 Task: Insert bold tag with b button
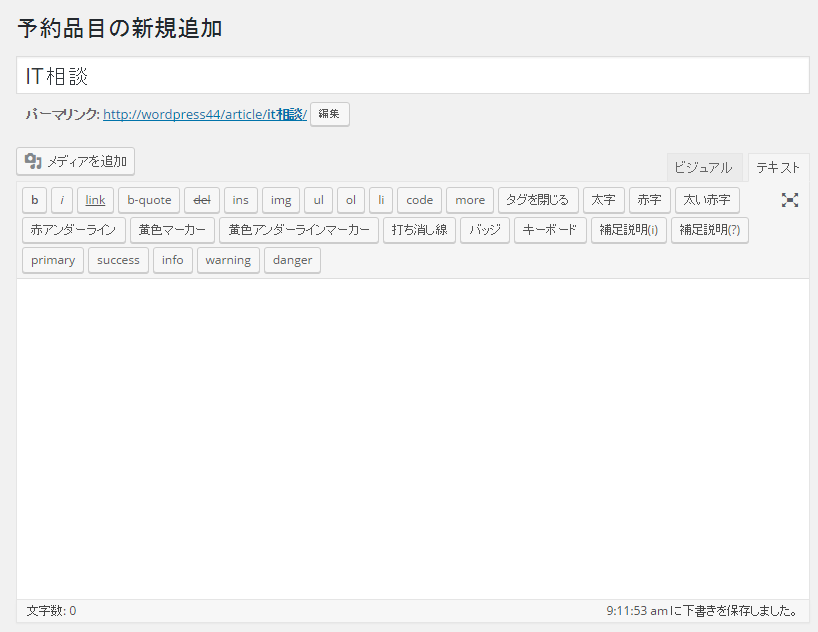[35, 200]
